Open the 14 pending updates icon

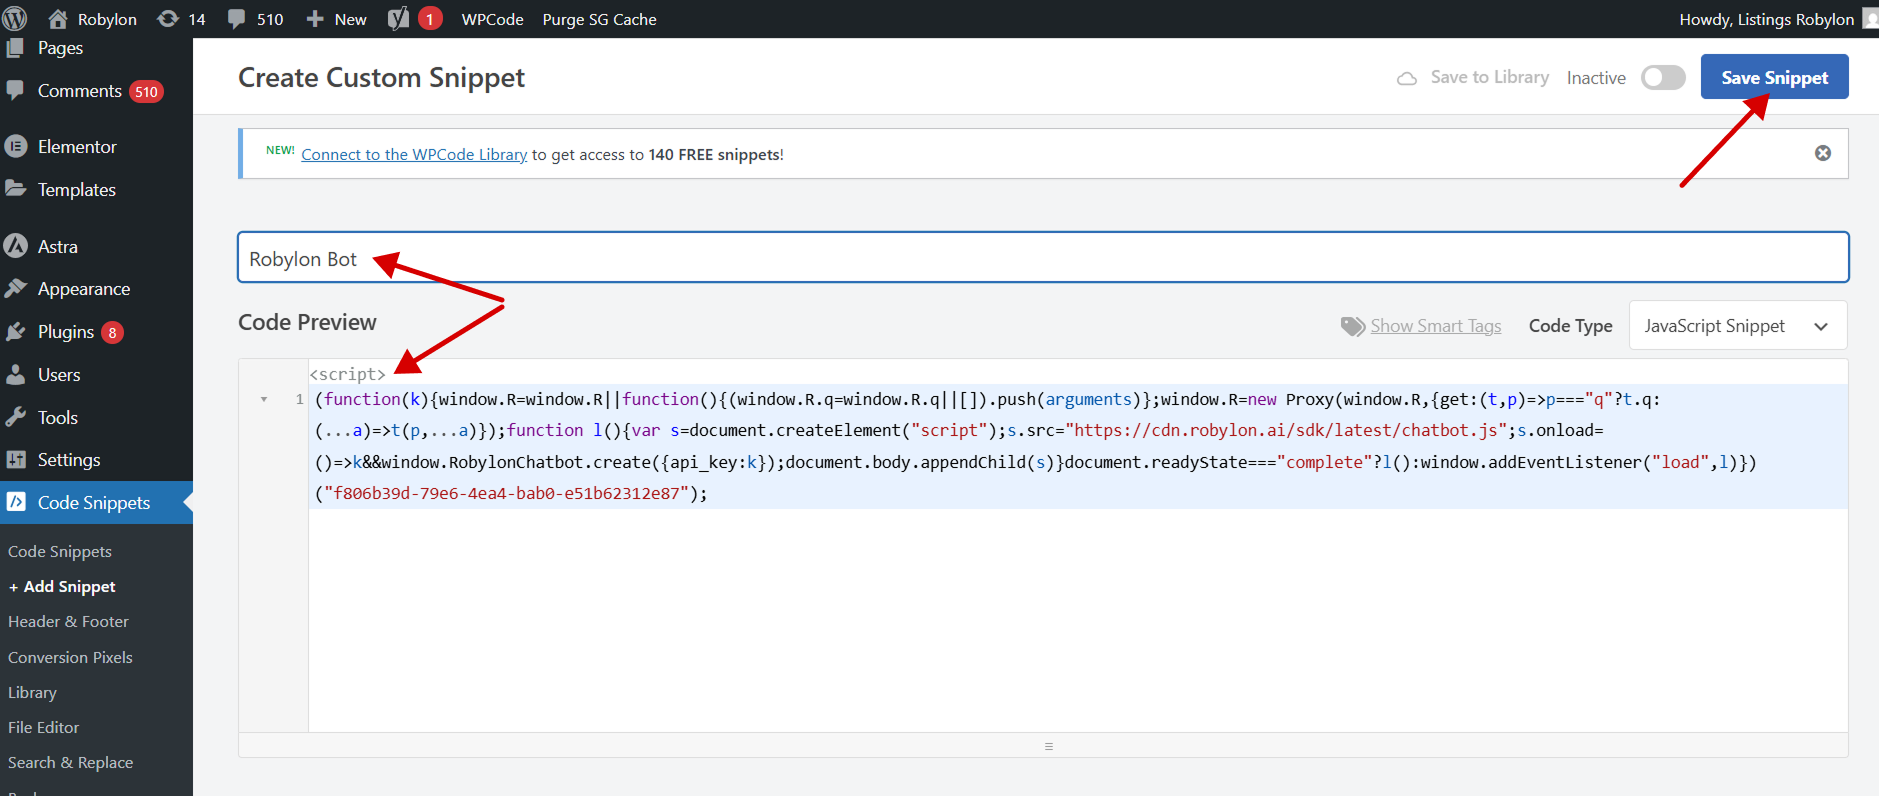click(x=168, y=19)
